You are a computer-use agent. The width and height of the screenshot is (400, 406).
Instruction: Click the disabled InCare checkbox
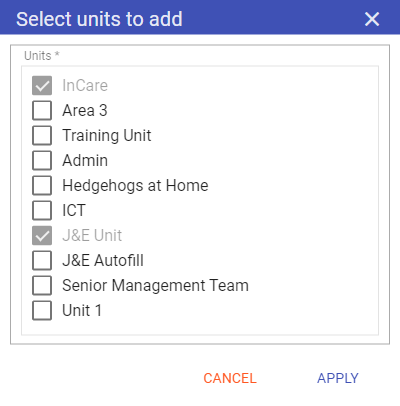[x=42, y=85]
